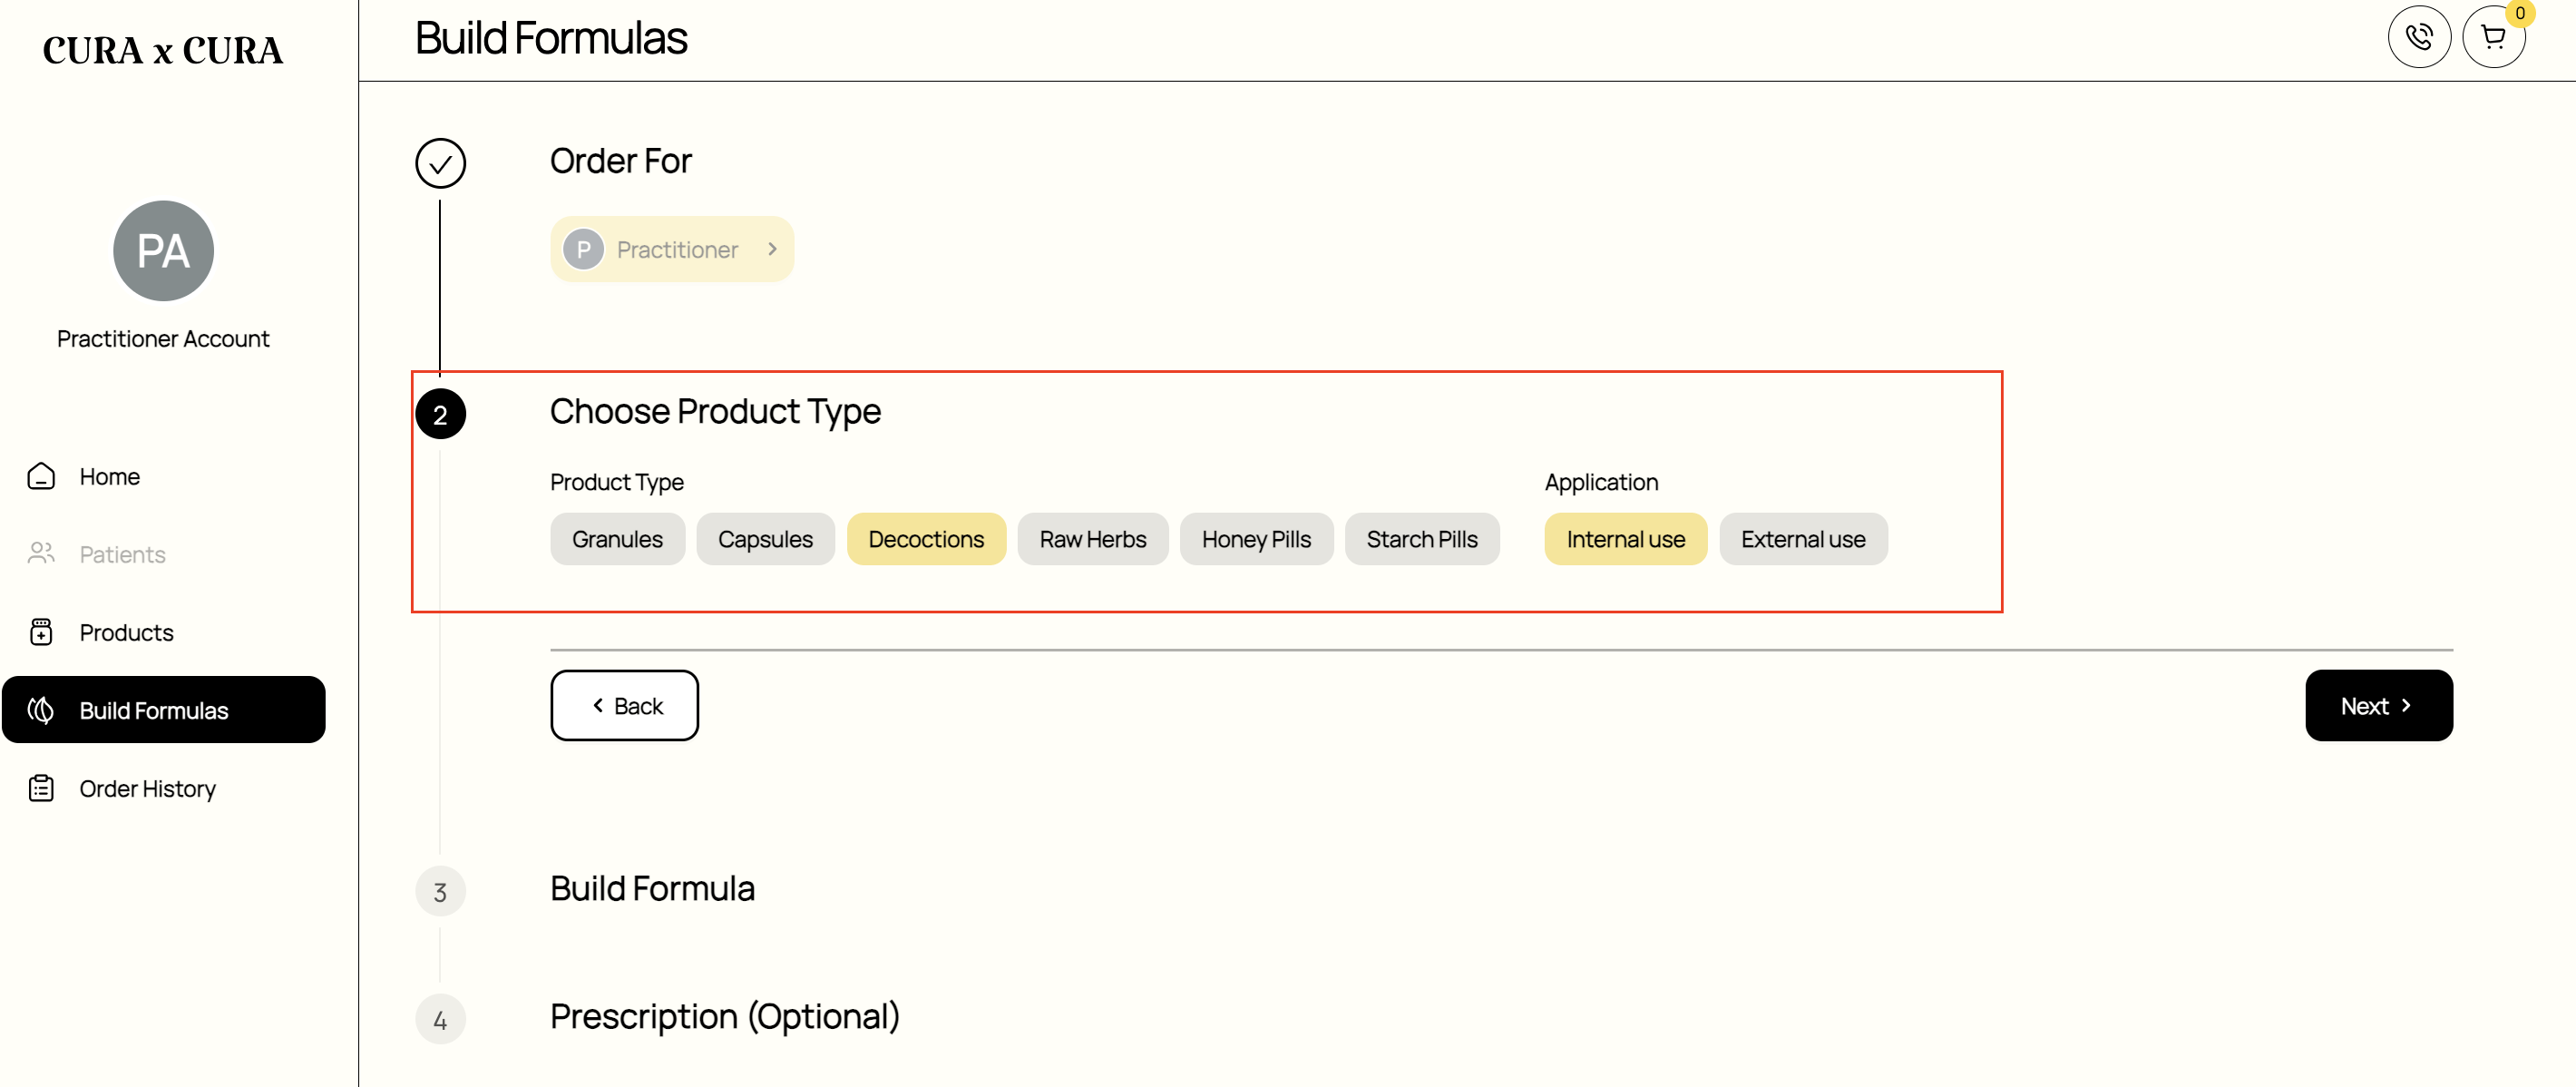Viewport: 2576px width, 1087px height.
Task: Open the shopping cart icon
Action: (2493, 37)
